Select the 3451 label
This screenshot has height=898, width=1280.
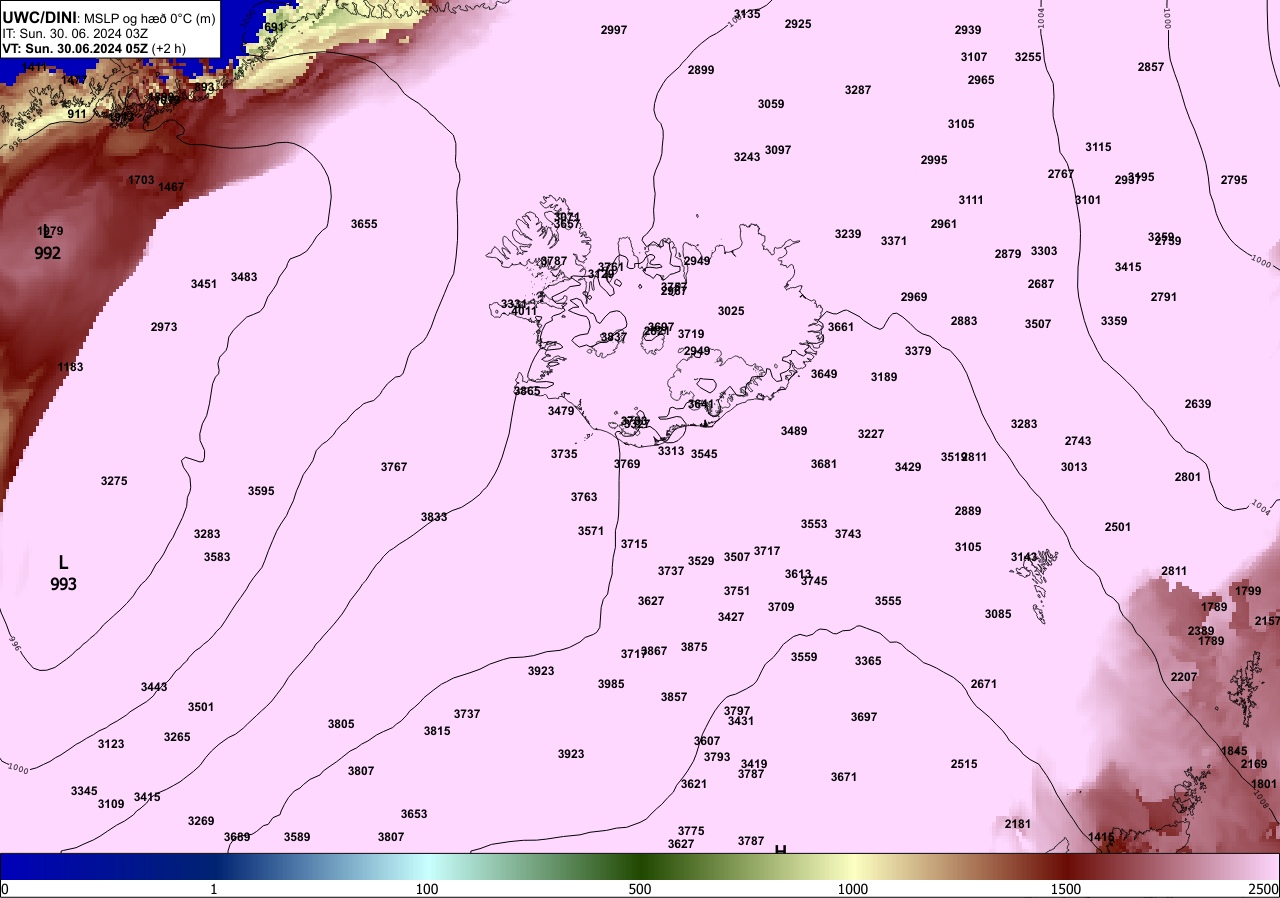pos(204,284)
